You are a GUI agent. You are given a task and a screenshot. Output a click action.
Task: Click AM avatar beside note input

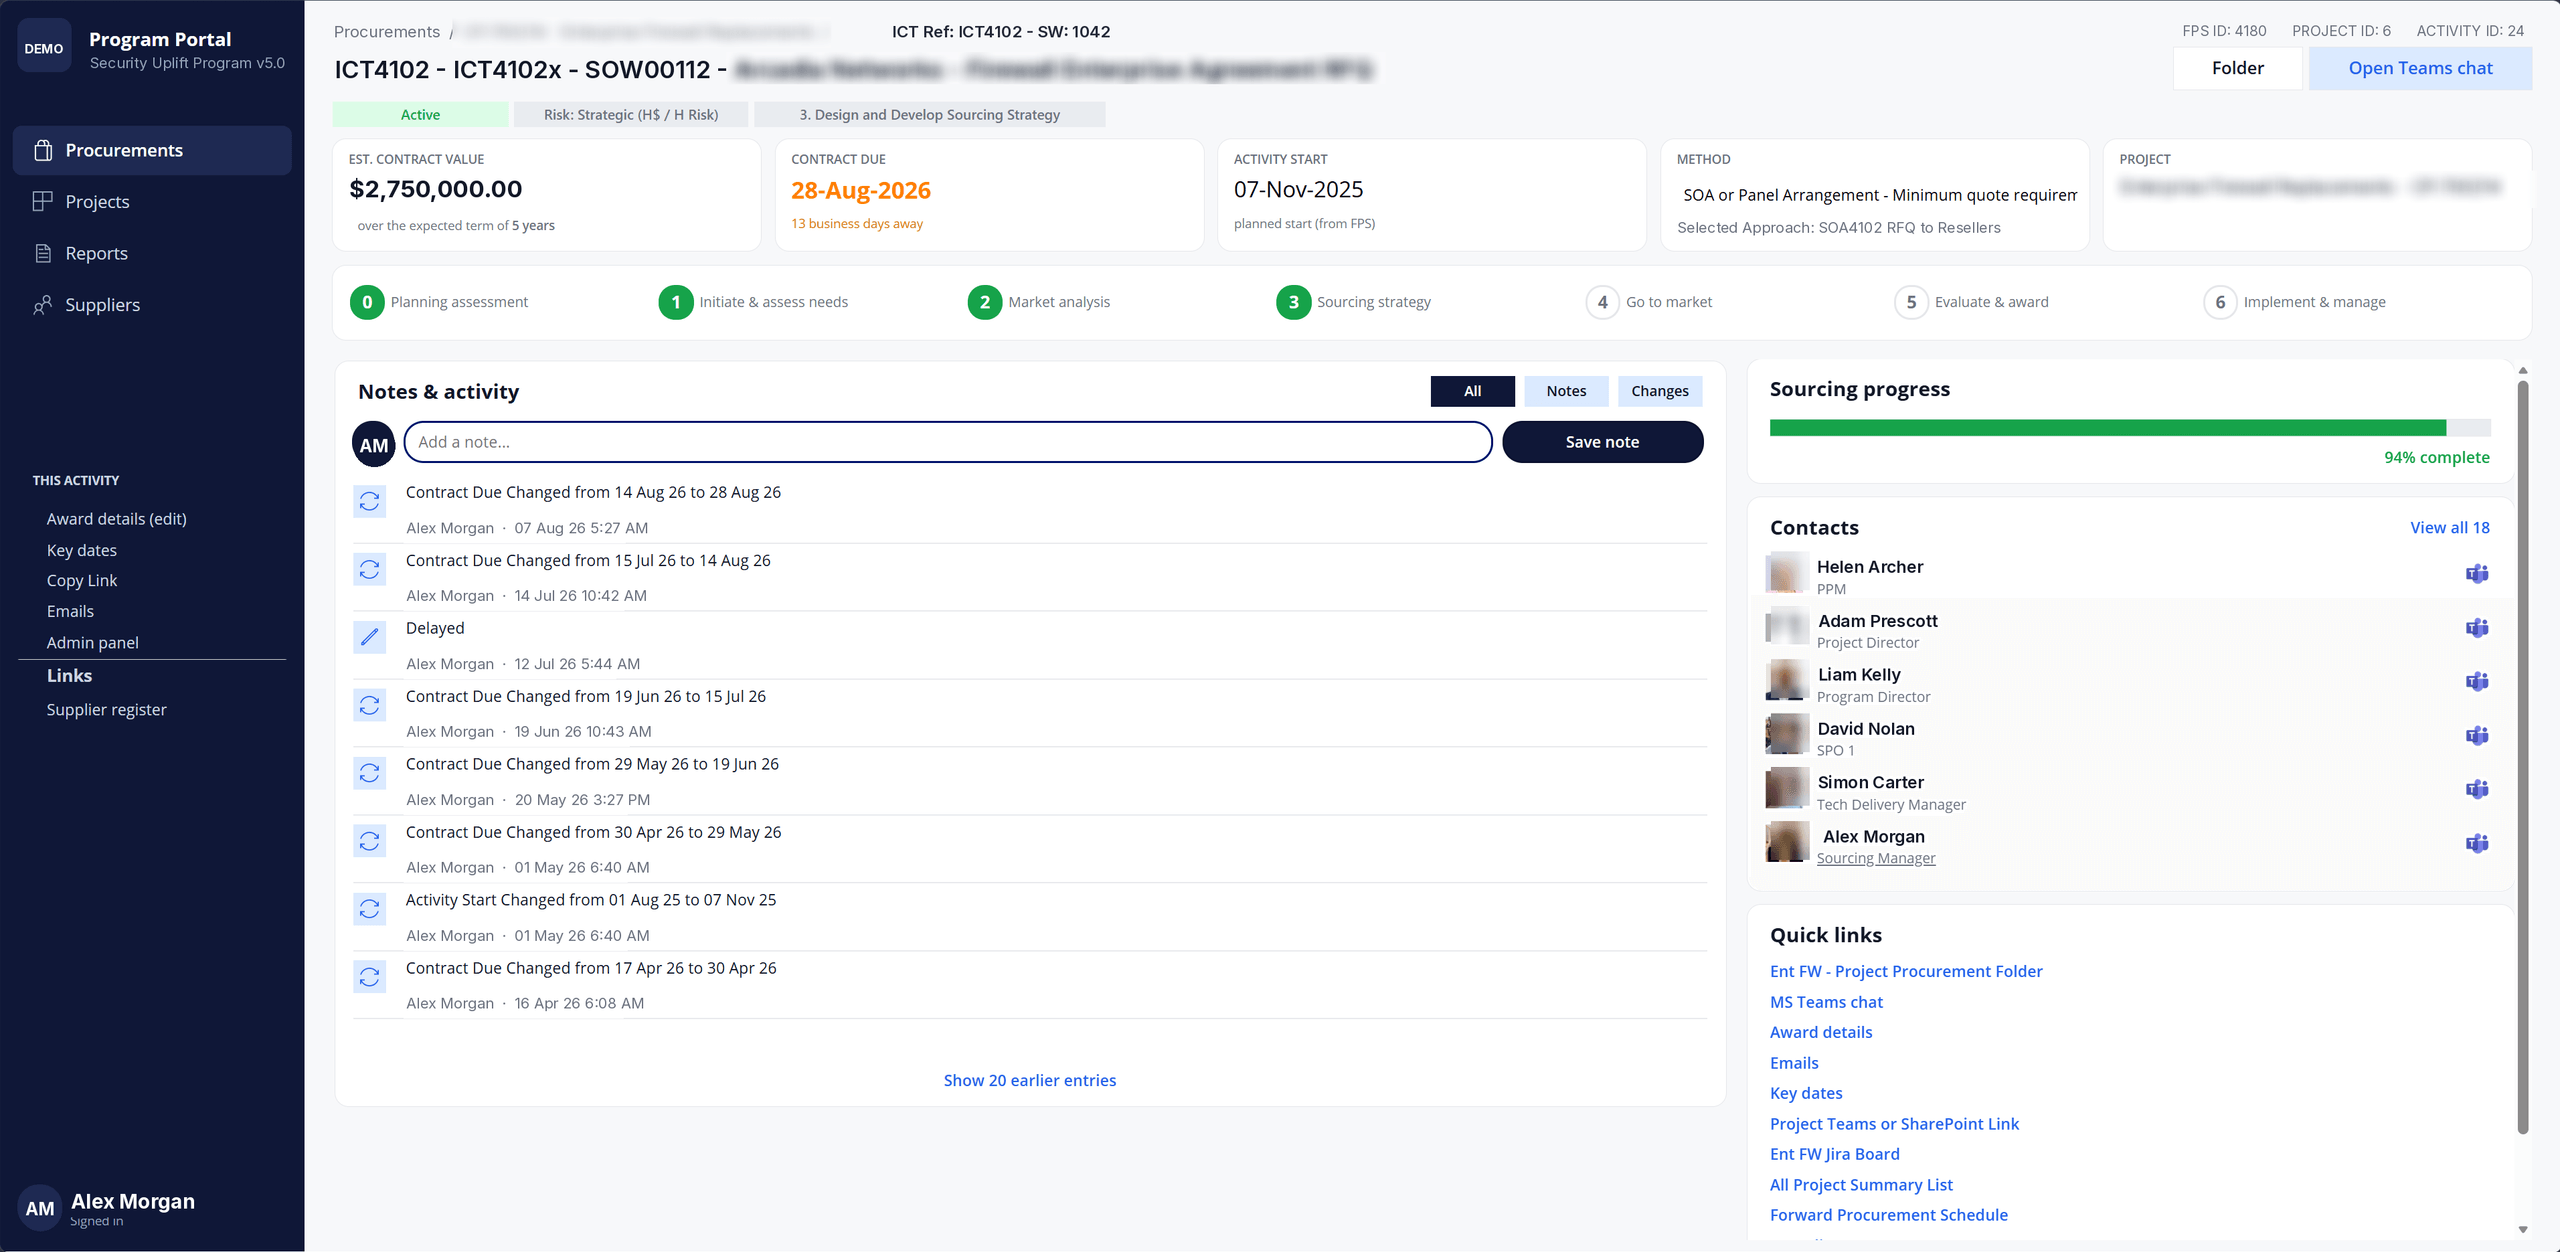pyautogui.click(x=374, y=444)
